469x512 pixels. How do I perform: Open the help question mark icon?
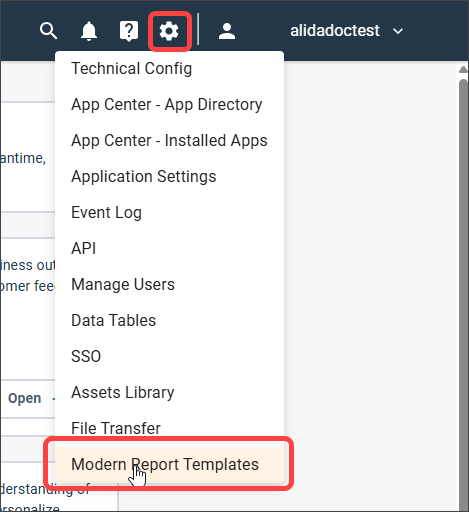129,31
